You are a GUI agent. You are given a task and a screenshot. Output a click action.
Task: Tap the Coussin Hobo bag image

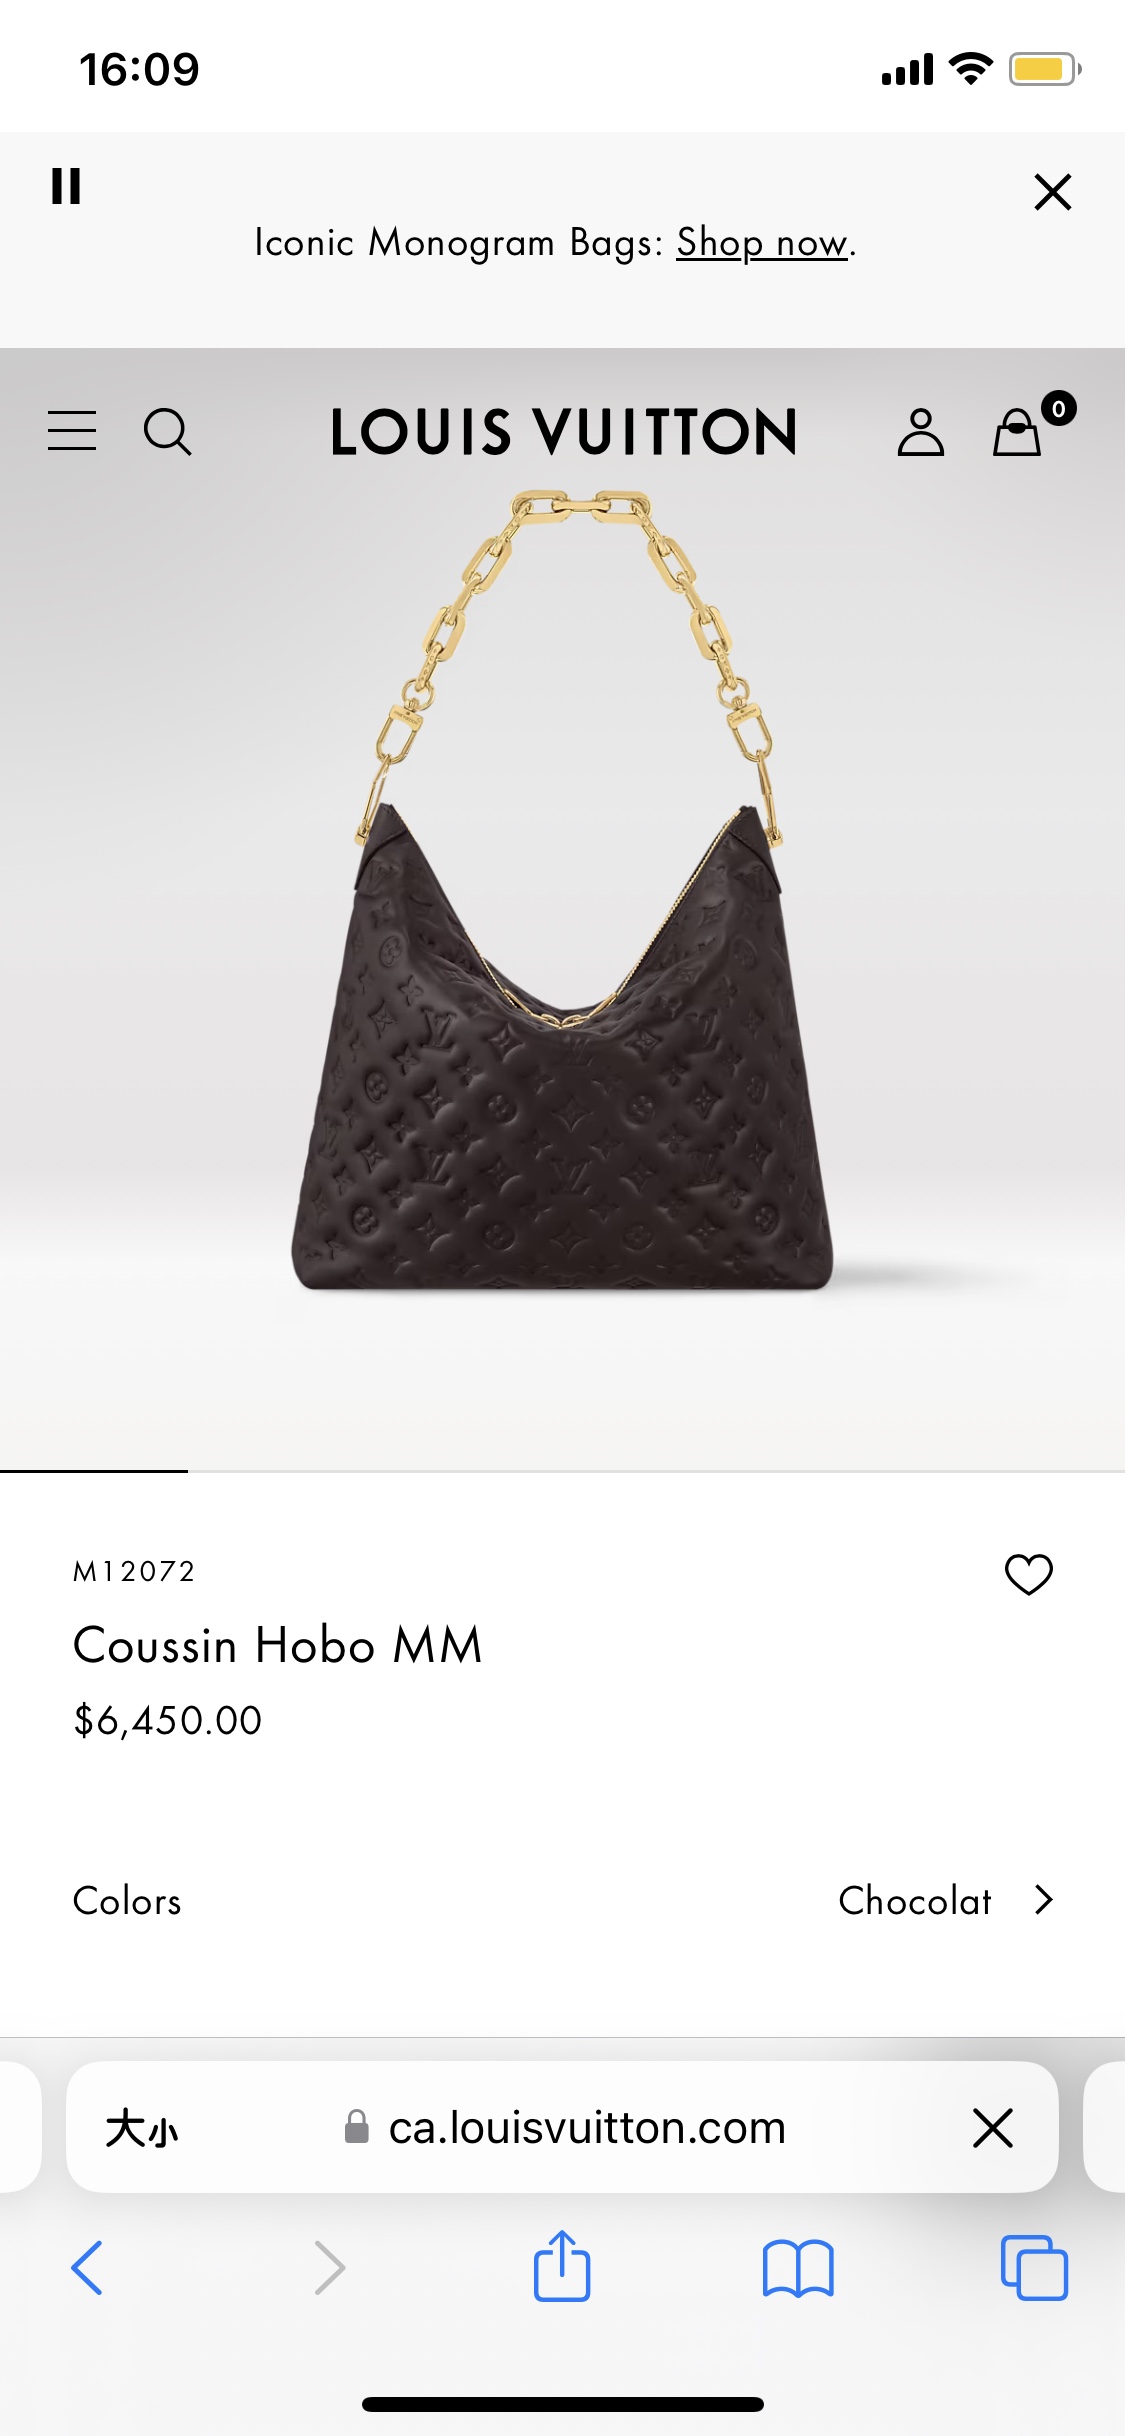pos(563,890)
